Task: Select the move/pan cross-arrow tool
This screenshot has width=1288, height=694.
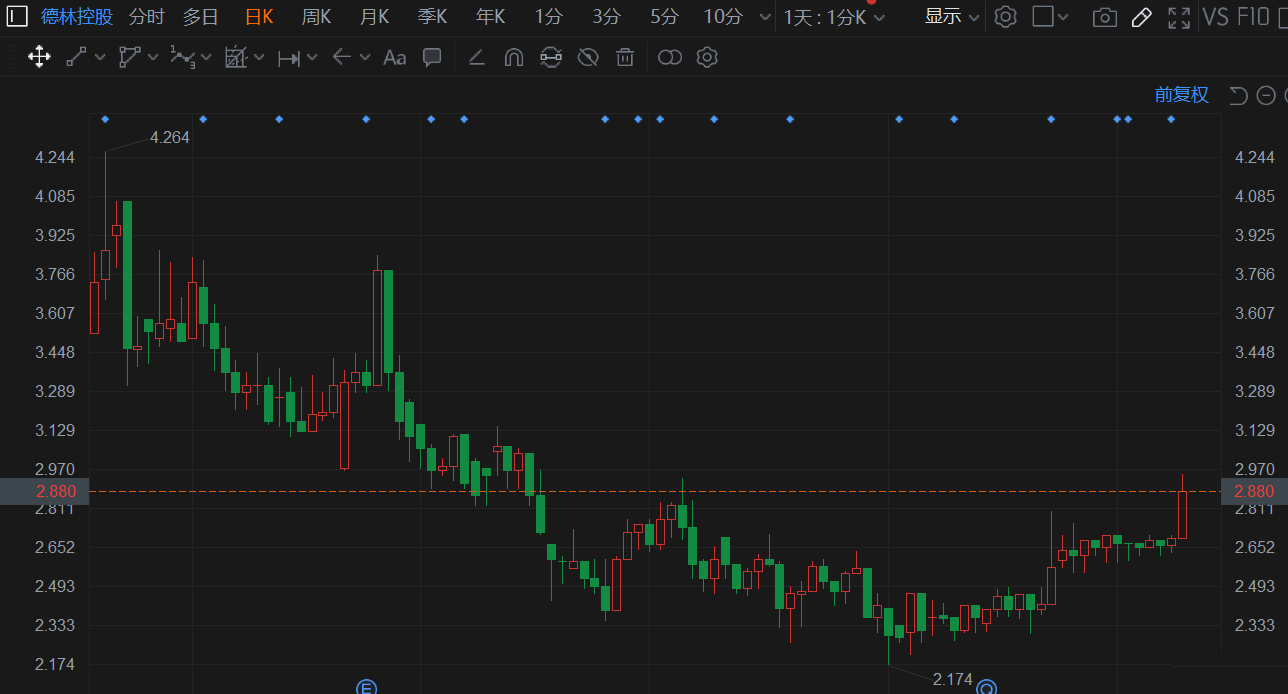Action: tap(39, 57)
